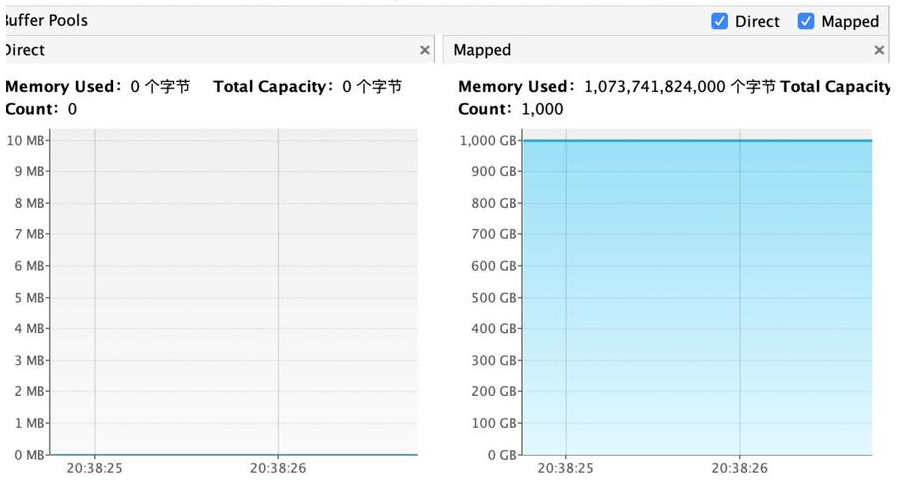Click the 20:38:25 timestamp under Direct chart
Image resolution: width=902 pixels, height=480 pixels.
pyautogui.click(x=94, y=468)
